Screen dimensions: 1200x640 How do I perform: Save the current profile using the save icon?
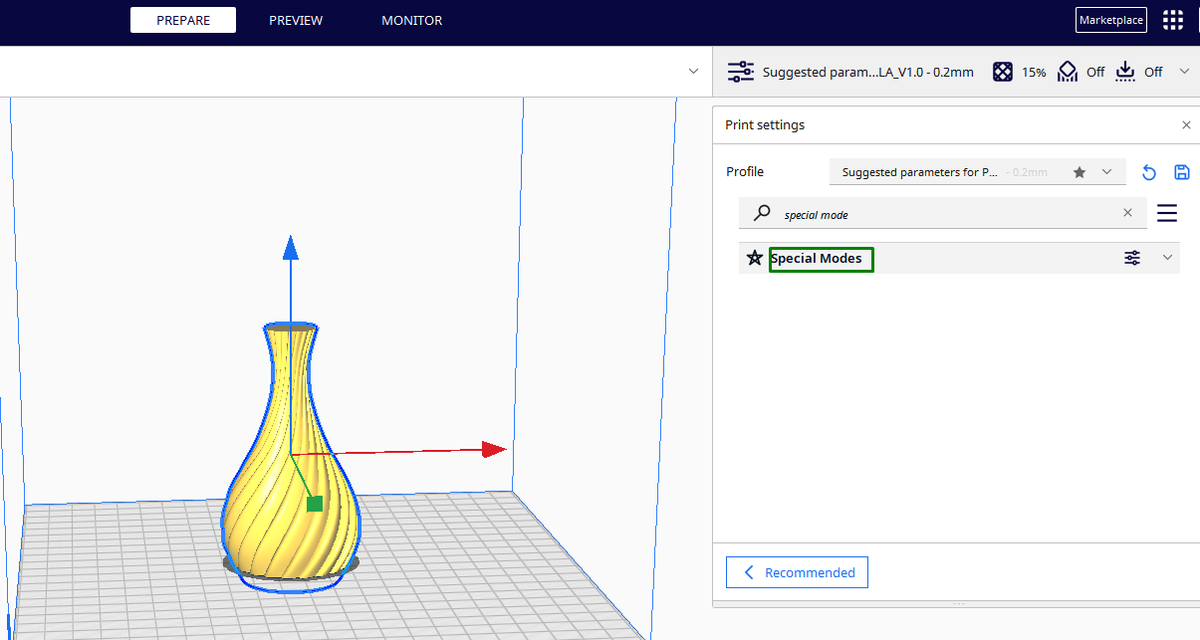pos(1180,172)
